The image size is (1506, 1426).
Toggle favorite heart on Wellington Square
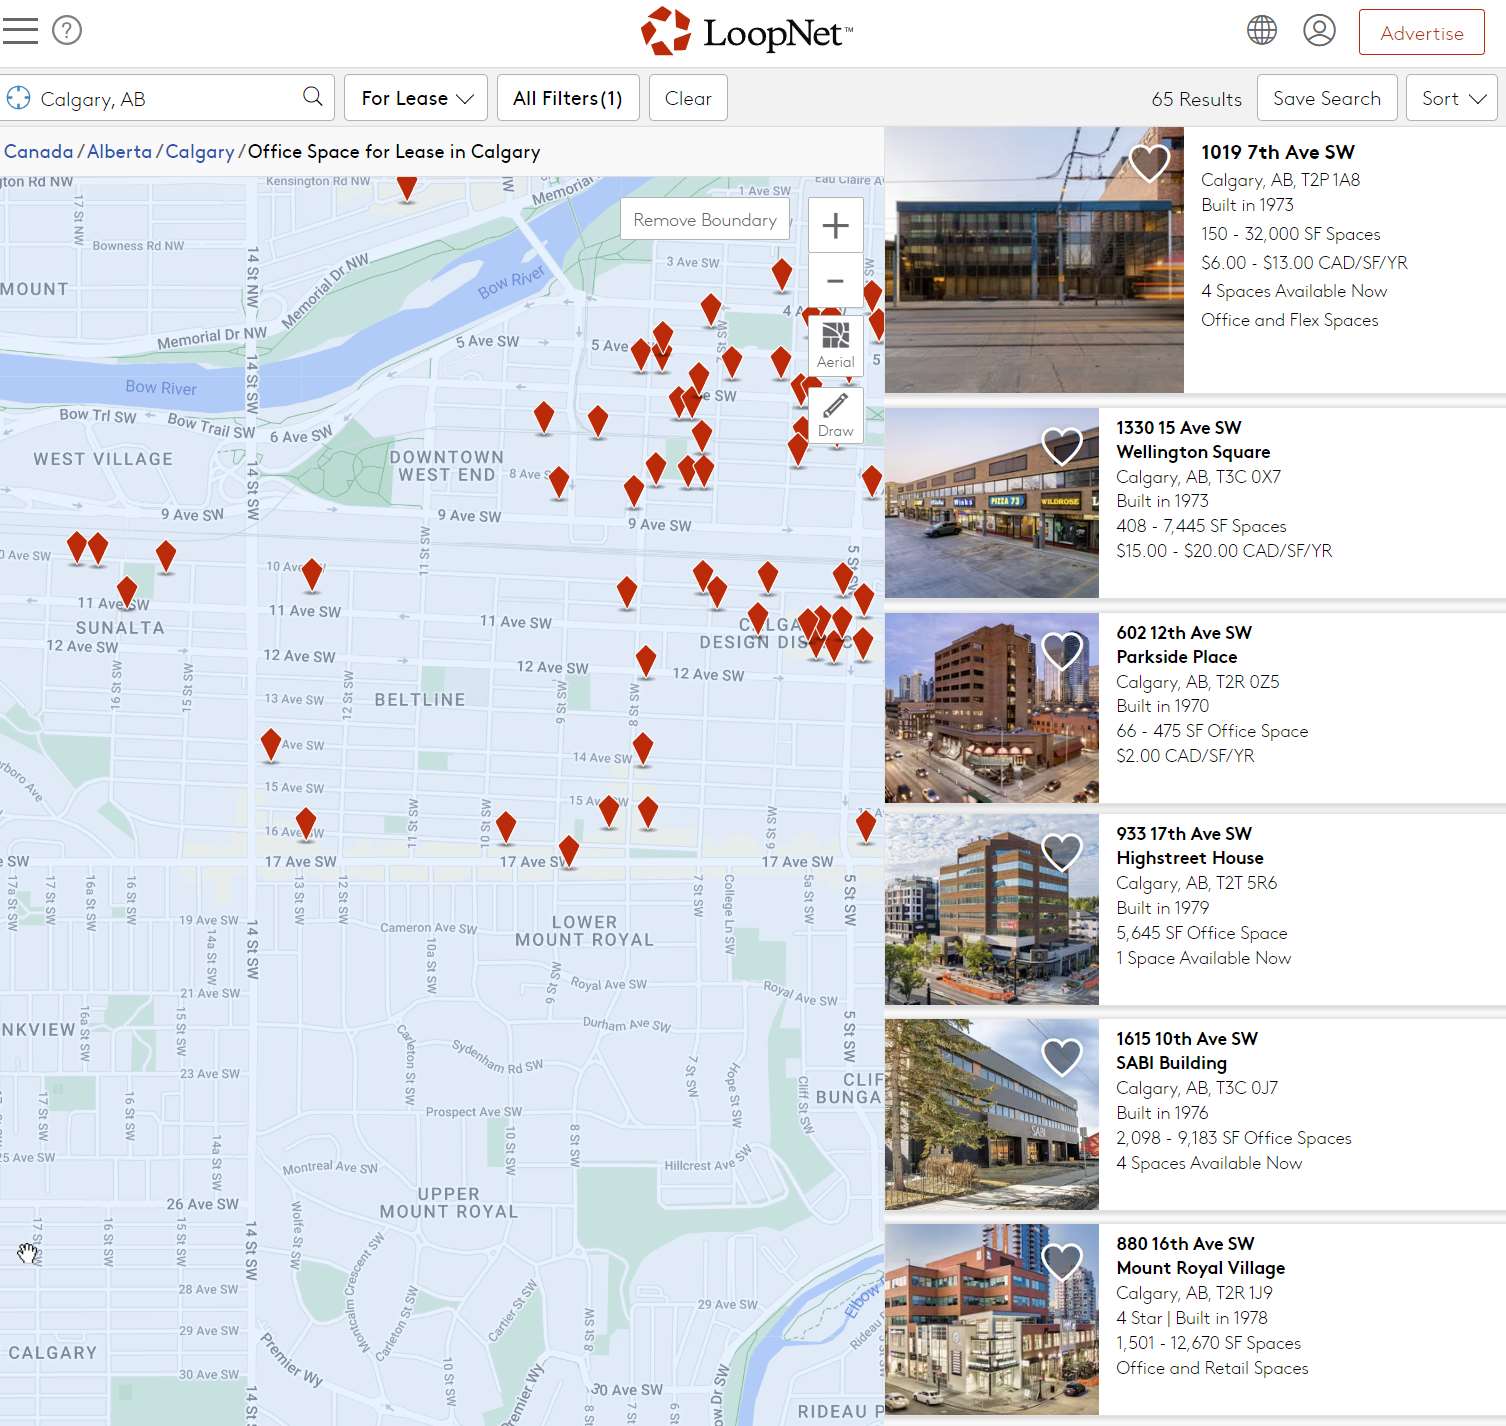pyautogui.click(x=1062, y=445)
